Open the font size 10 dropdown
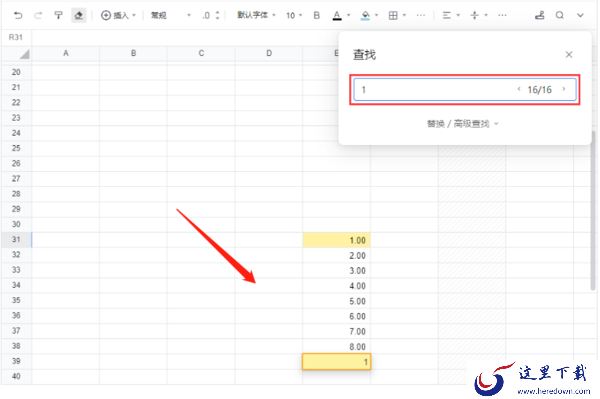Viewport: 600px width, 399px height. 294,15
